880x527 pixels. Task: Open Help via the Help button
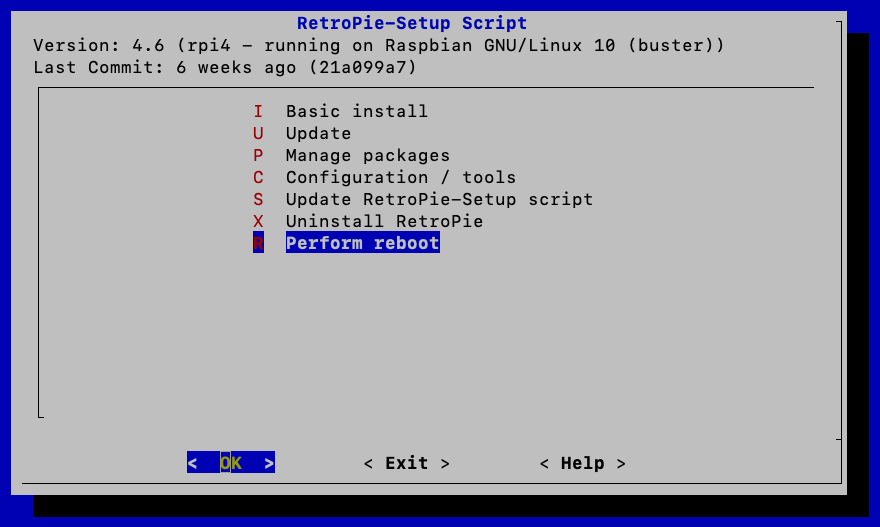pos(582,463)
